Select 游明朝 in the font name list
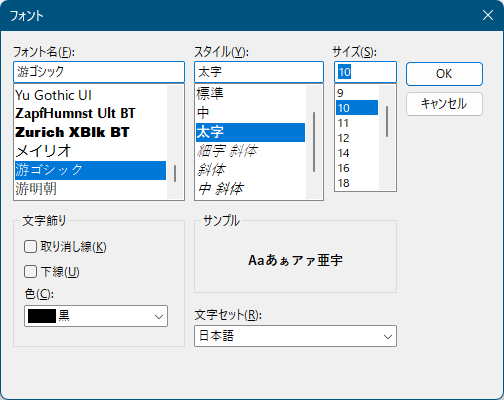504x400 pixels. 90,189
